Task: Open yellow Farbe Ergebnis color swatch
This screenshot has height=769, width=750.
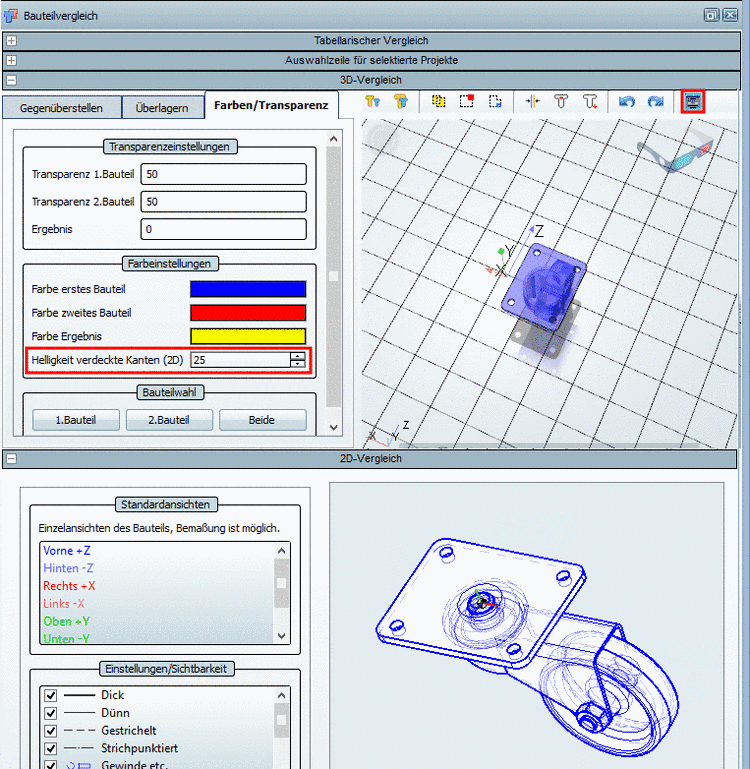Action: 248,336
